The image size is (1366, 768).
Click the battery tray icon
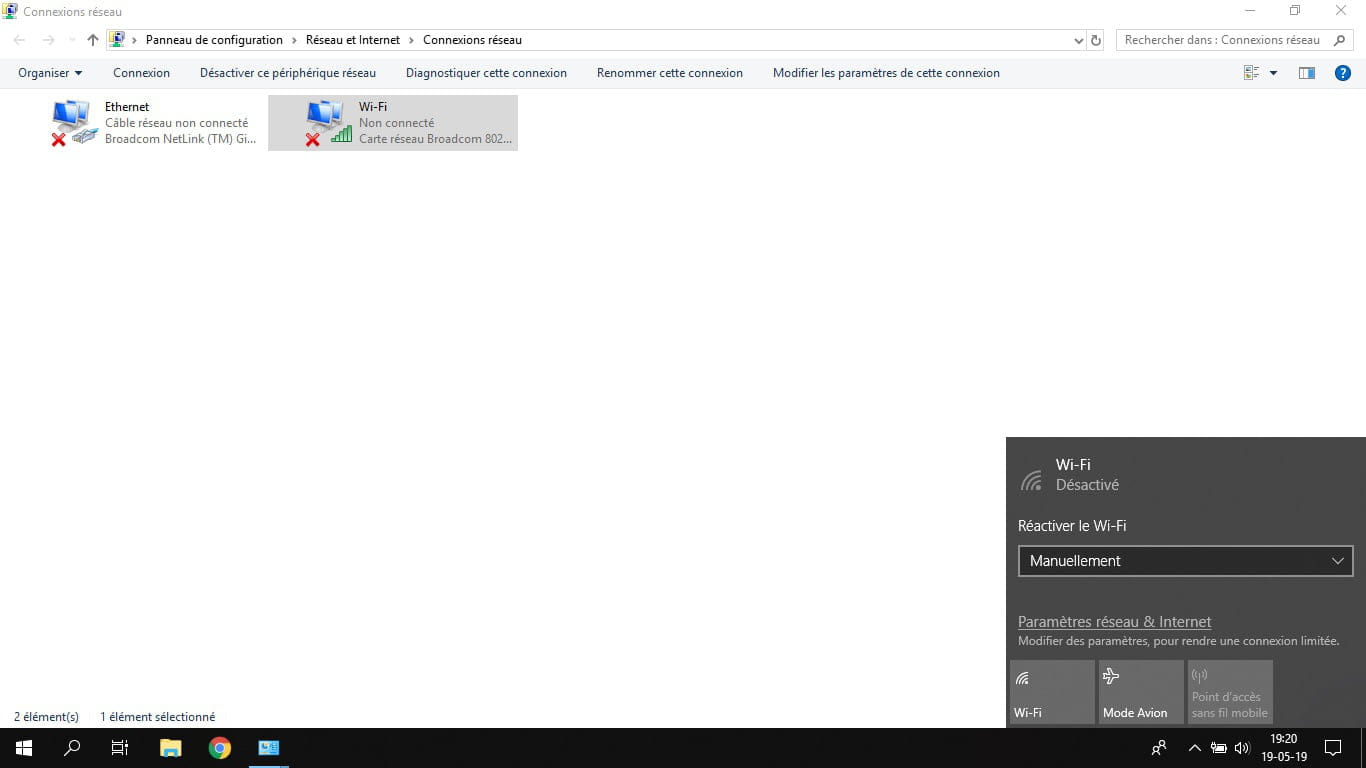1219,748
